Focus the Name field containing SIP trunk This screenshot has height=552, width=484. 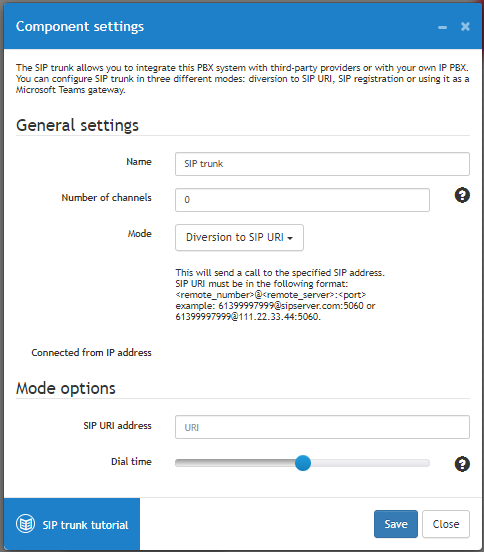tap(322, 164)
